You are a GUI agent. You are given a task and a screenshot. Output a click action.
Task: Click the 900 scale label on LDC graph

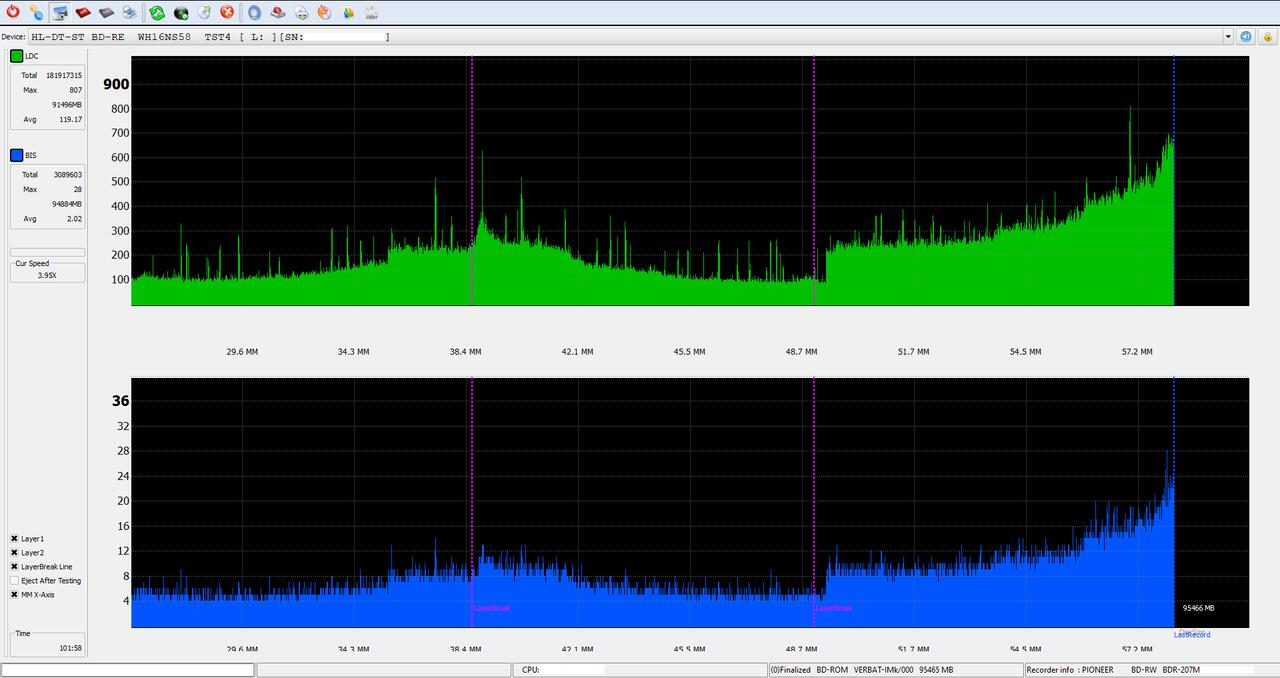(116, 85)
